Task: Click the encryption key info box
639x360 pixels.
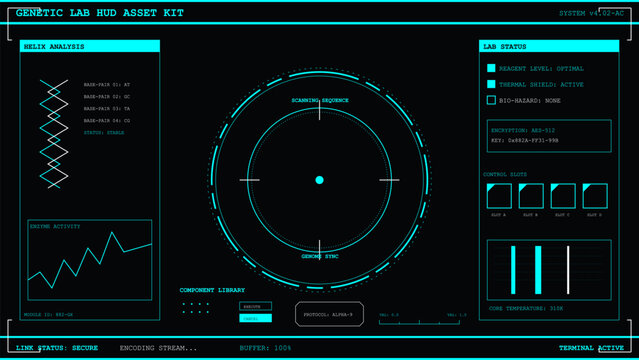Action: pos(549,136)
